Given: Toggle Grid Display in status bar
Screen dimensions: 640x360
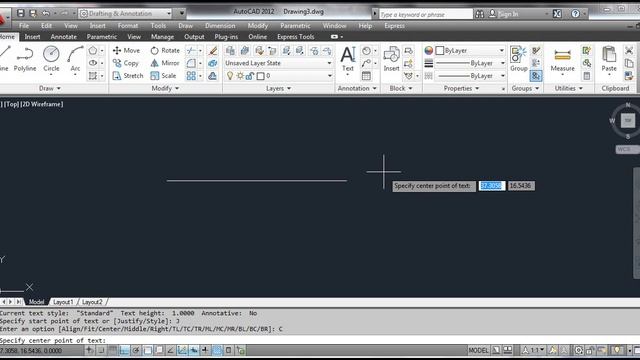Looking at the screenshot, I should tap(113, 350).
